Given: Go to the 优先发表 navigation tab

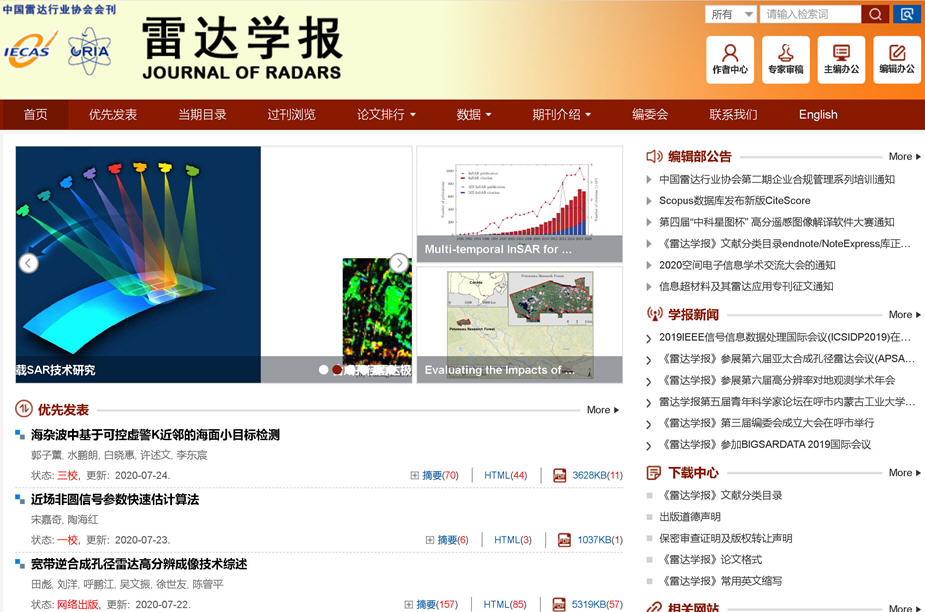Looking at the screenshot, I should point(113,115).
